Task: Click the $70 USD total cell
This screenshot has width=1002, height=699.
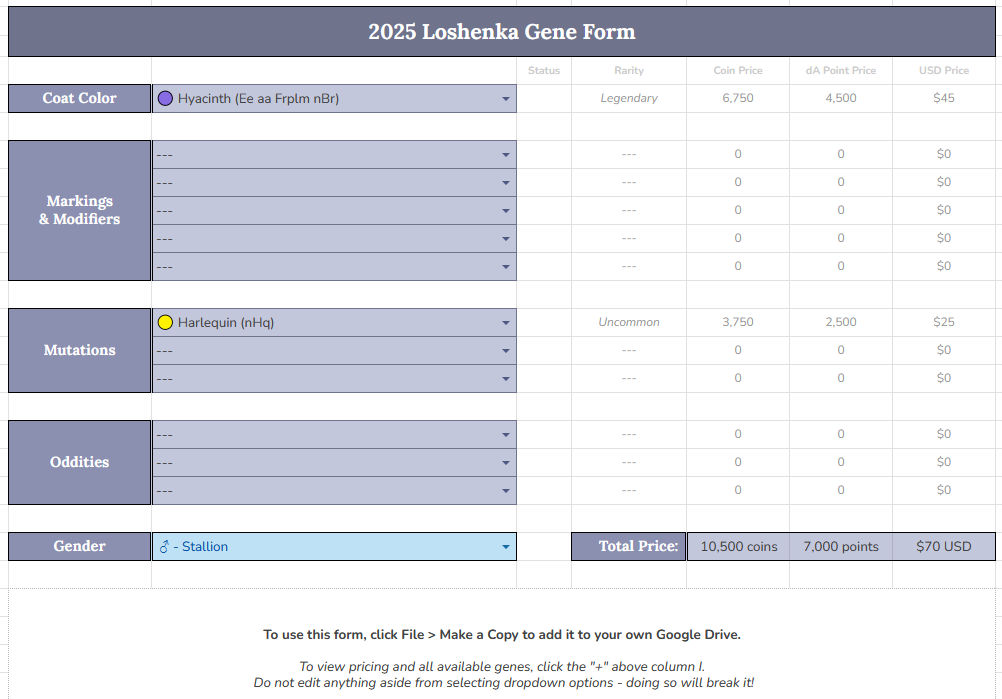Action: coord(943,546)
